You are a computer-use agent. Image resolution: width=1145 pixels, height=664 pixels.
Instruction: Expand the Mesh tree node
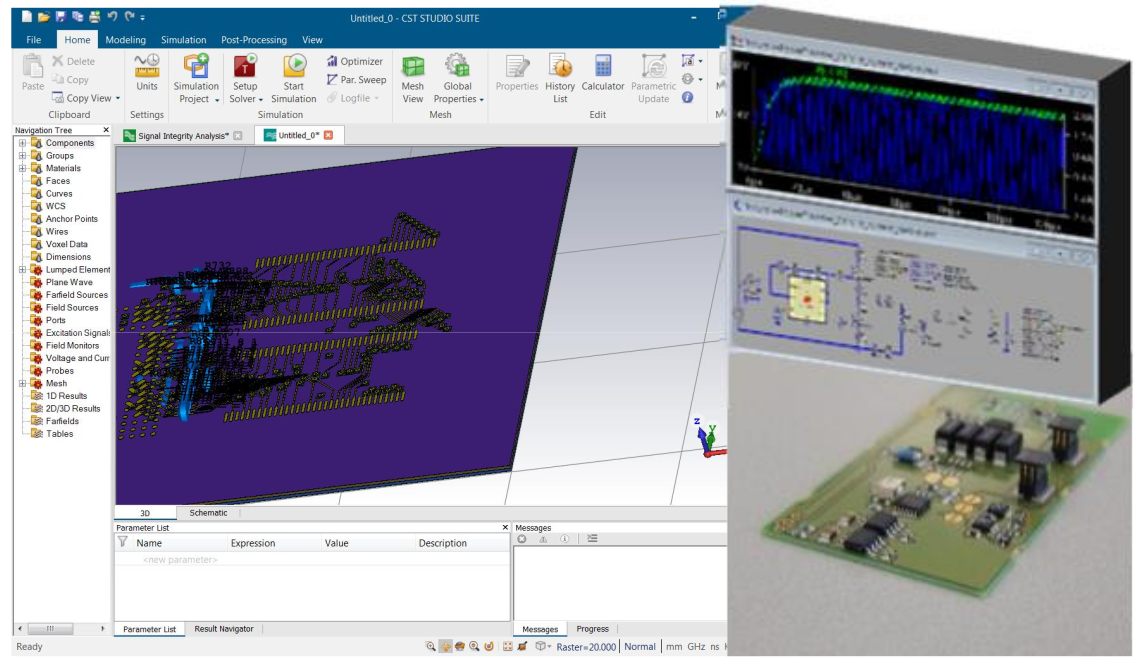23,383
